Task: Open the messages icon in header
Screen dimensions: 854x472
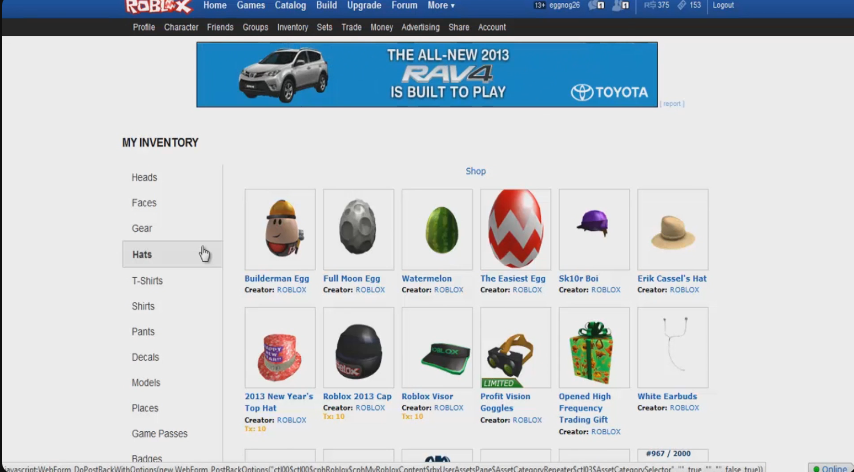Action: (x=596, y=6)
